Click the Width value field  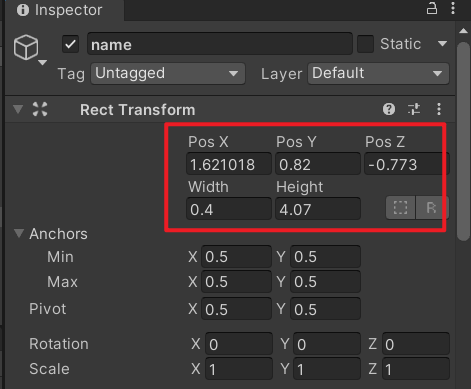[229, 209]
